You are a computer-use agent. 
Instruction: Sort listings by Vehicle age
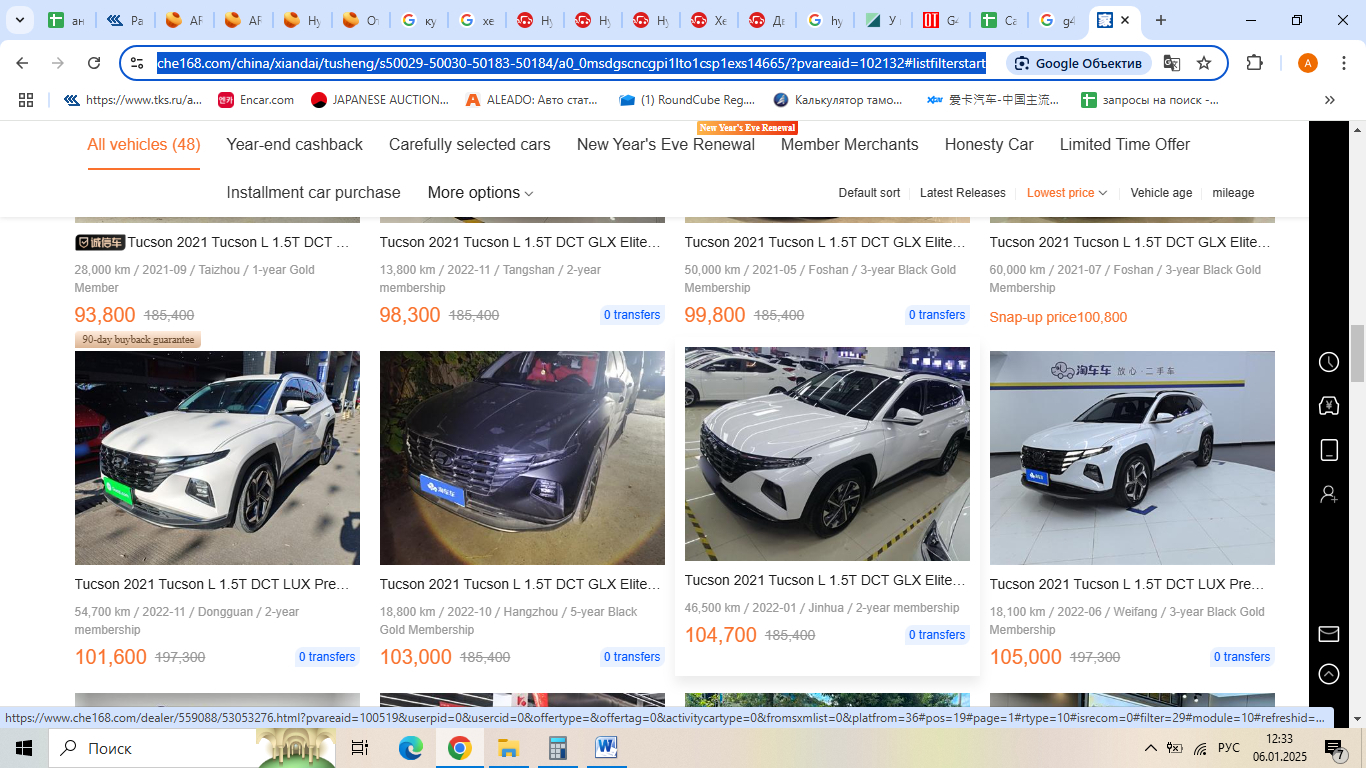(1161, 193)
